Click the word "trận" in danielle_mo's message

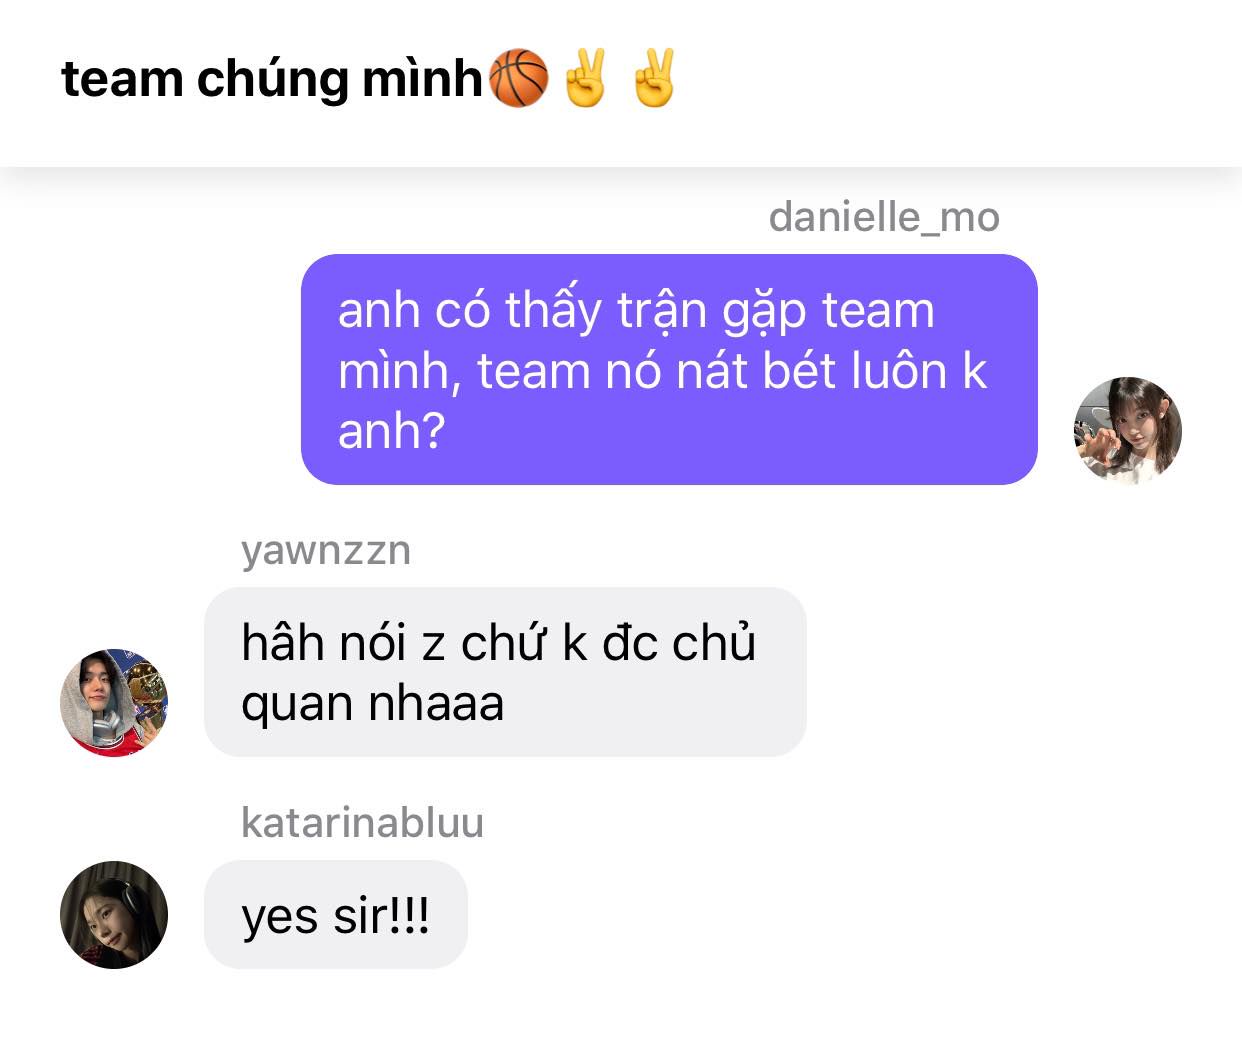coord(661,312)
